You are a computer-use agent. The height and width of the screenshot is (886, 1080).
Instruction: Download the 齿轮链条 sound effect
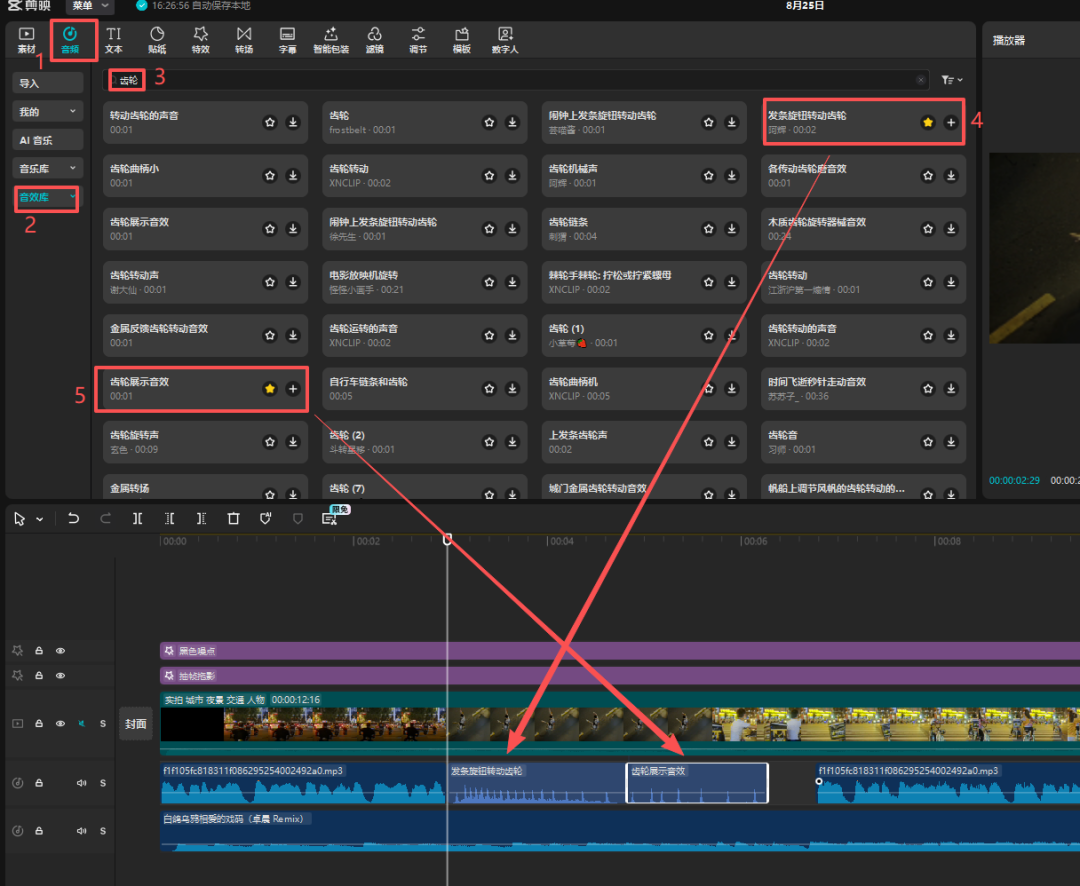tap(732, 229)
